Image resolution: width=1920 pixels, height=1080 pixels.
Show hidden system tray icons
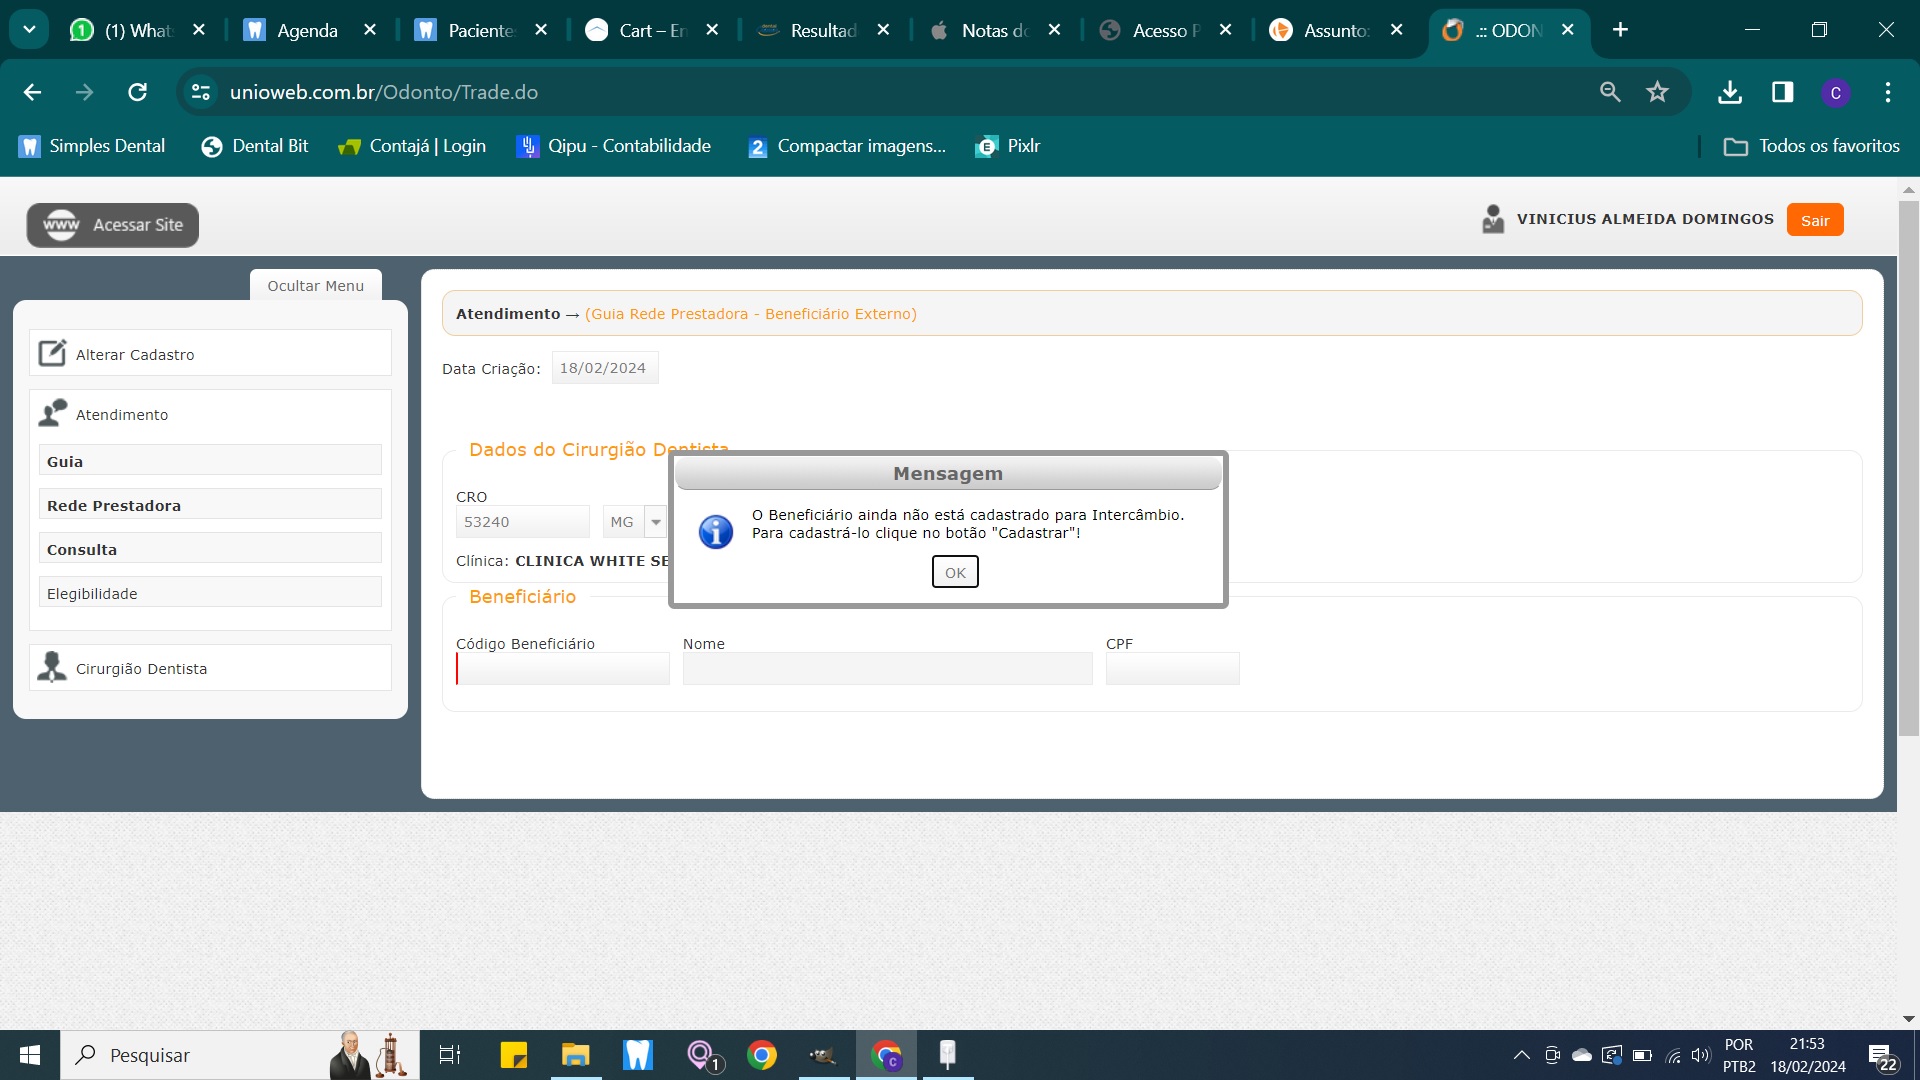coord(1521,1055)
